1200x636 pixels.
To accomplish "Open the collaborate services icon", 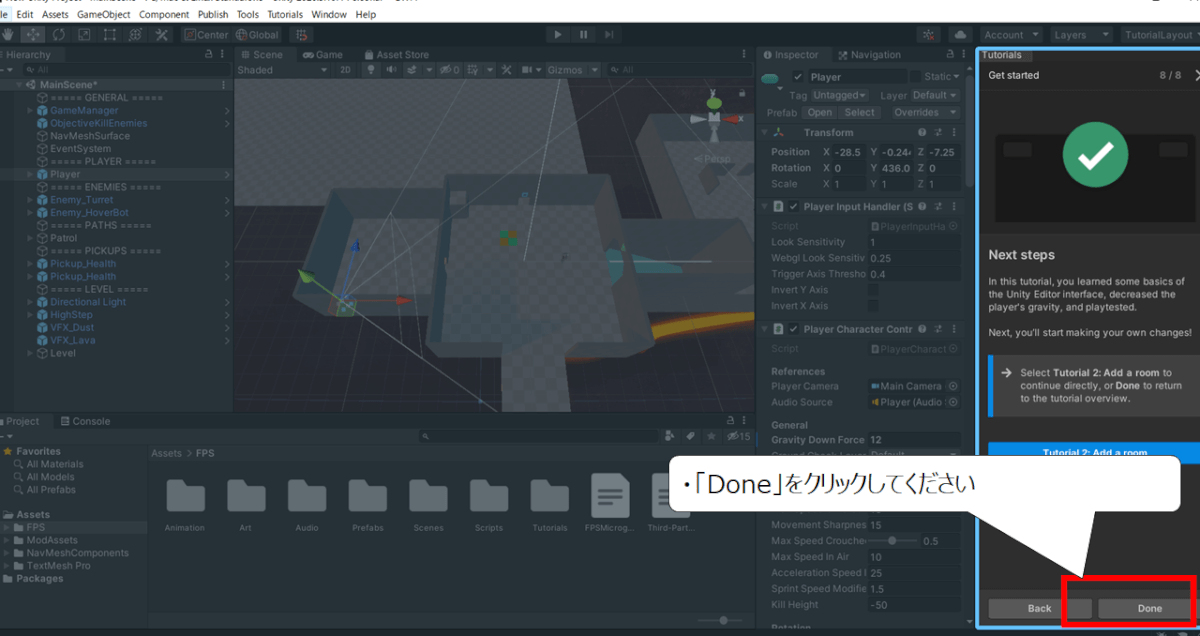I will (x=929, y=35).
